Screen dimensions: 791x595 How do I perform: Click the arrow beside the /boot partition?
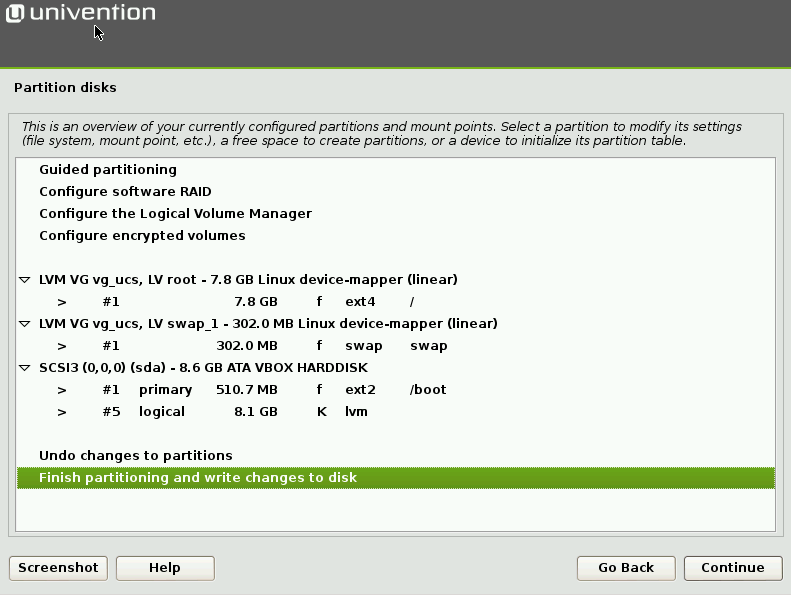[x=62, y=390]
